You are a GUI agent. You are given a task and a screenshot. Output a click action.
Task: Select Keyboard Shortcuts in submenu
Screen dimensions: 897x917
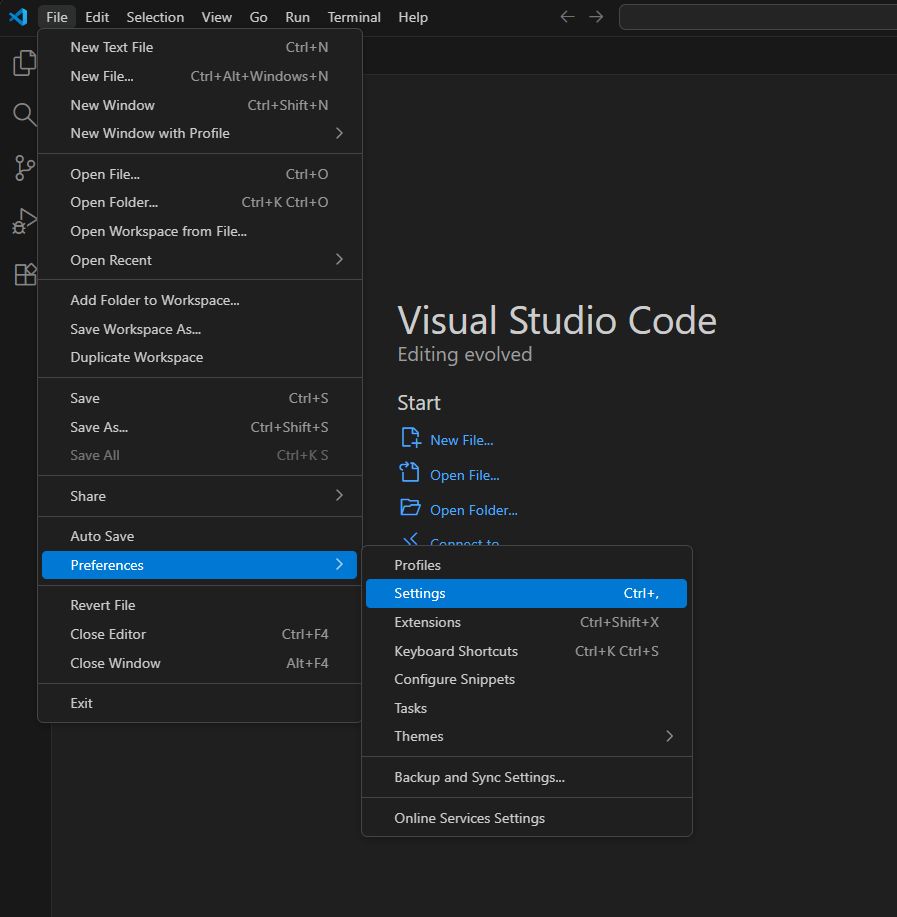tap(526, 651)
